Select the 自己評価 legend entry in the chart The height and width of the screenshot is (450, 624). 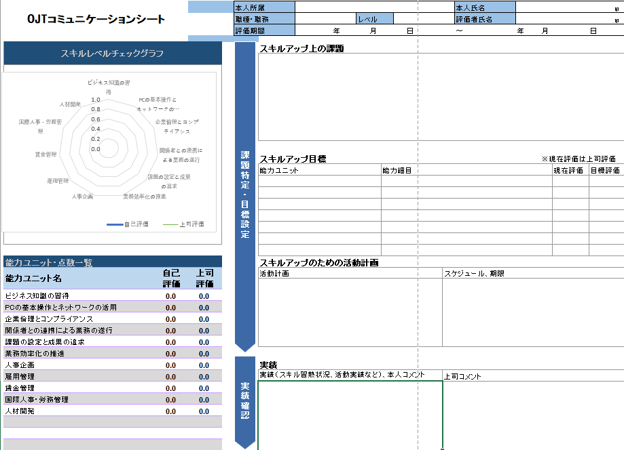coord(127,224)
